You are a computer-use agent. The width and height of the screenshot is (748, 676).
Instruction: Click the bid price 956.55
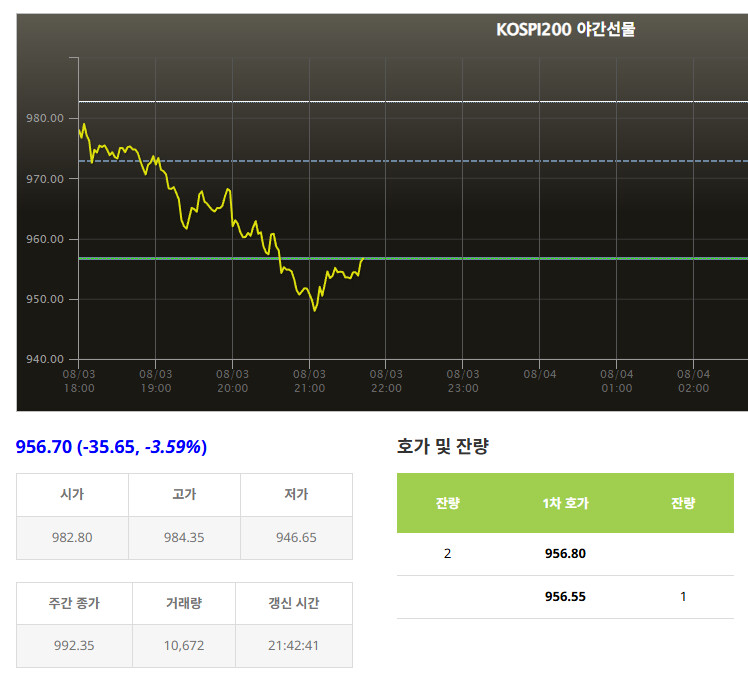pos(565,597)
